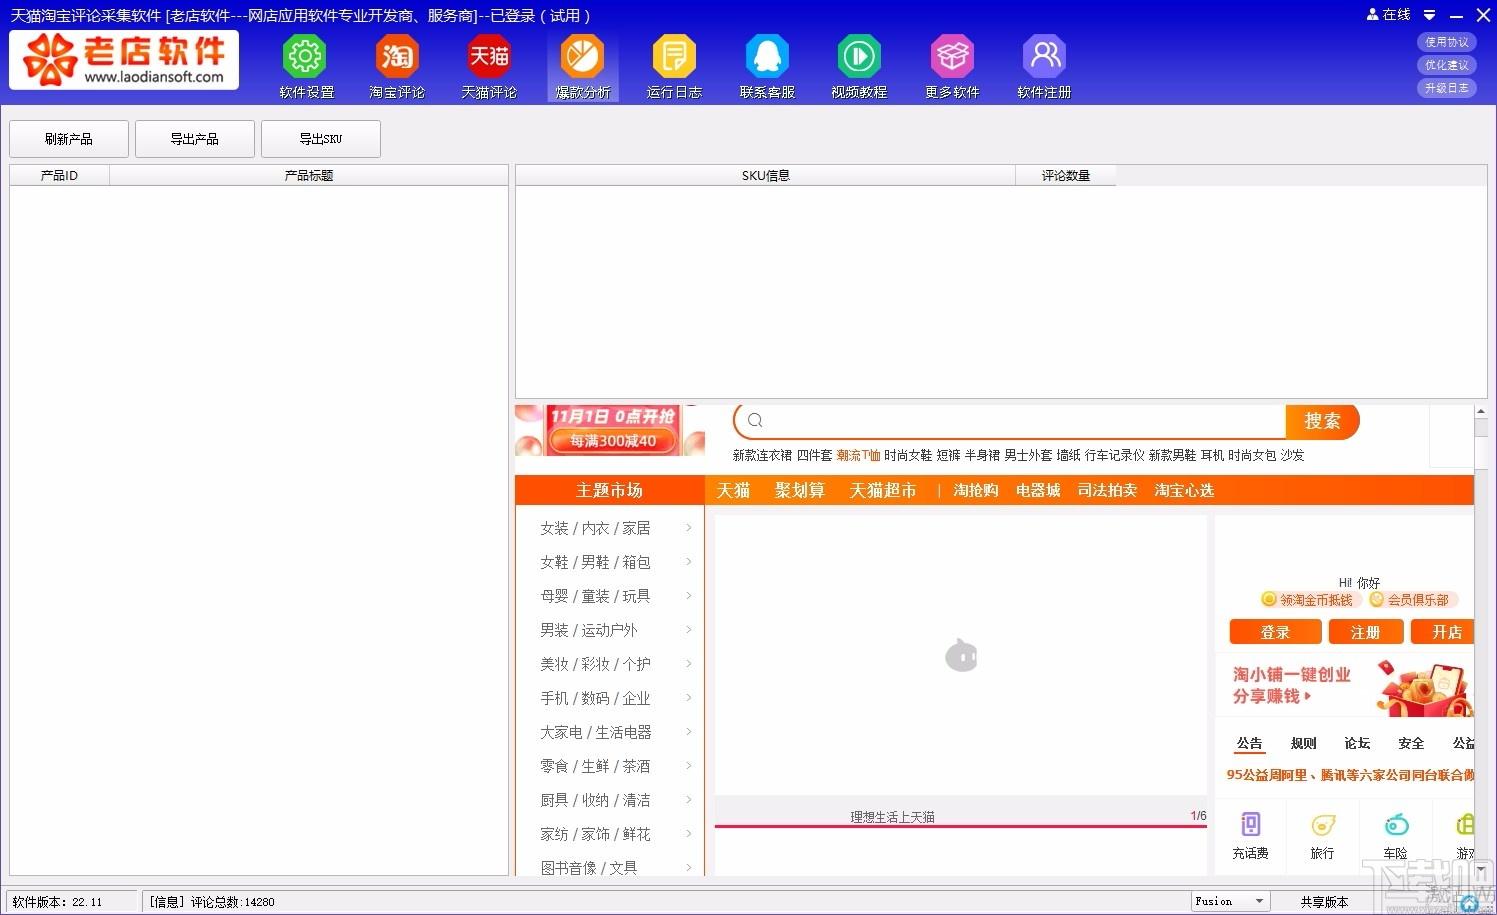1497x915 pixels.
Task: Select 爆款分析 pie chart icon
Action: [582, 56]
